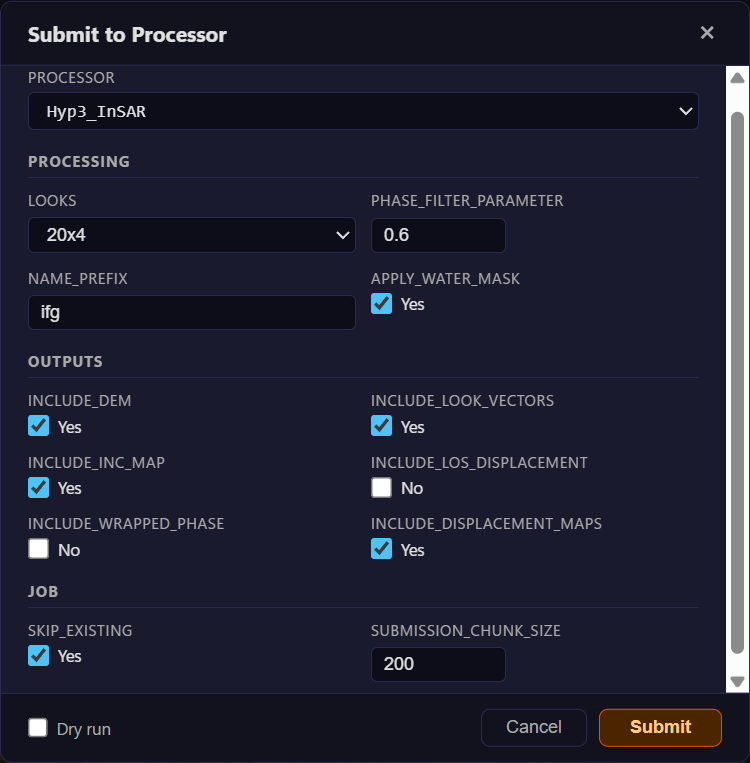This screenshot has width=750, height=763.
Task: Focus the SUBMISSION_CHUNK_SIZE field
Action: tap(438, 664)
